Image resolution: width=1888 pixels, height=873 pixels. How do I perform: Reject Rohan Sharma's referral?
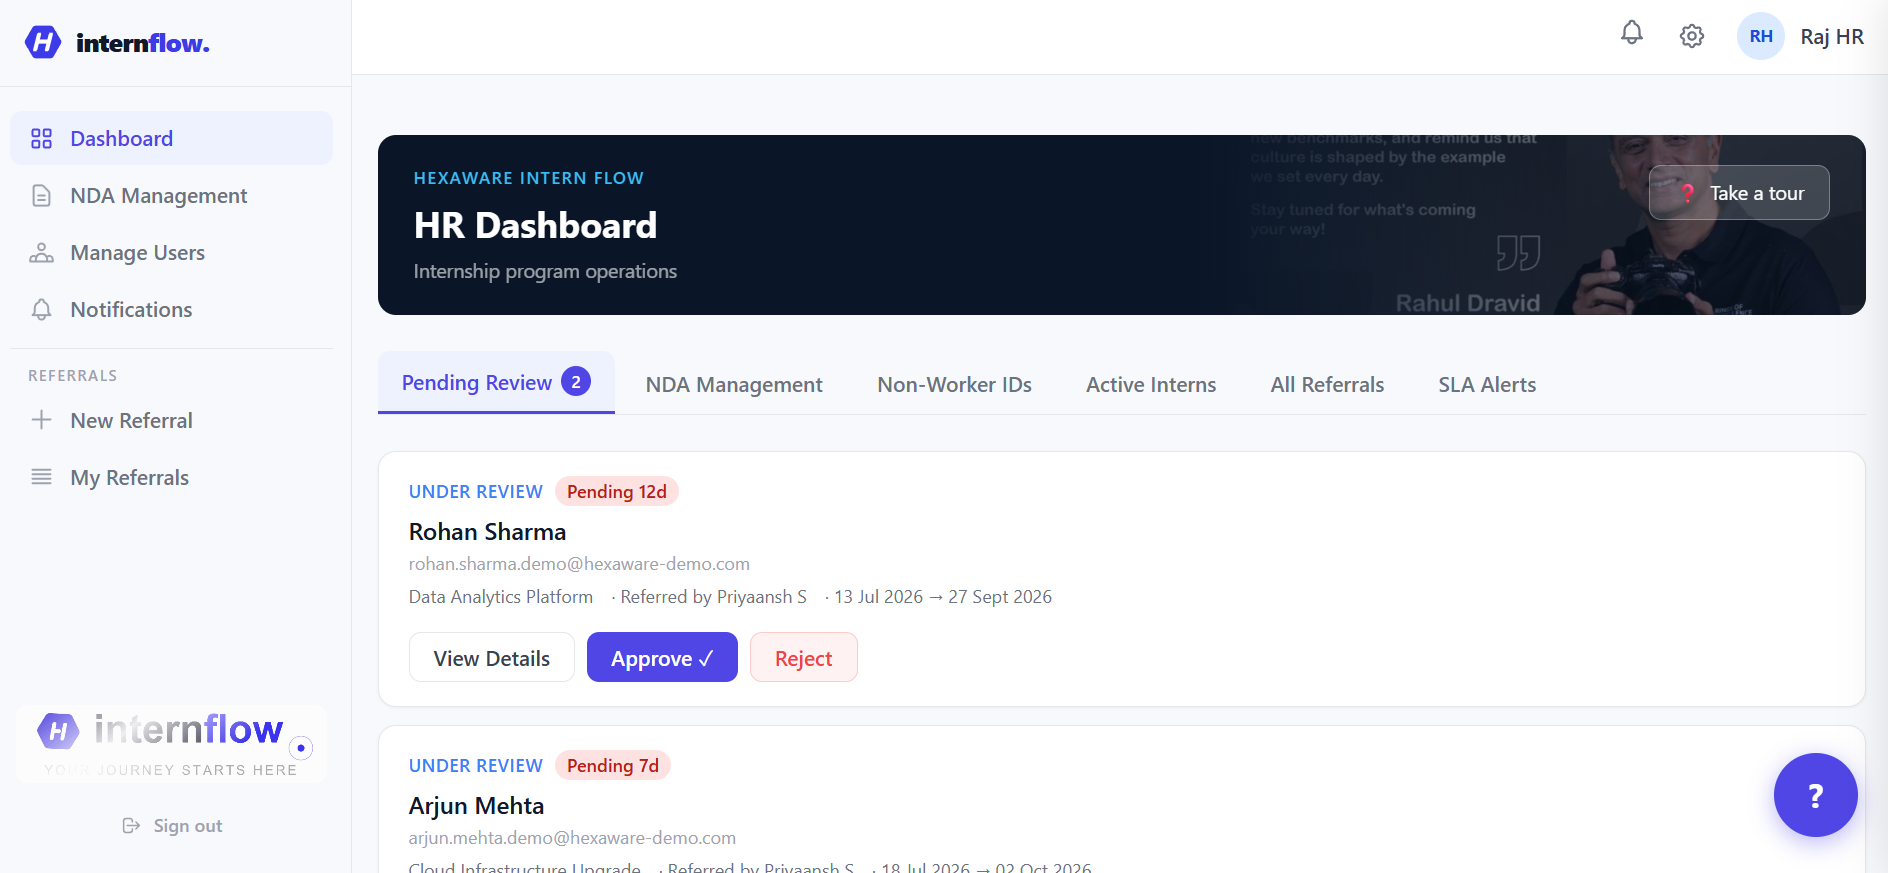coord(803,657)
